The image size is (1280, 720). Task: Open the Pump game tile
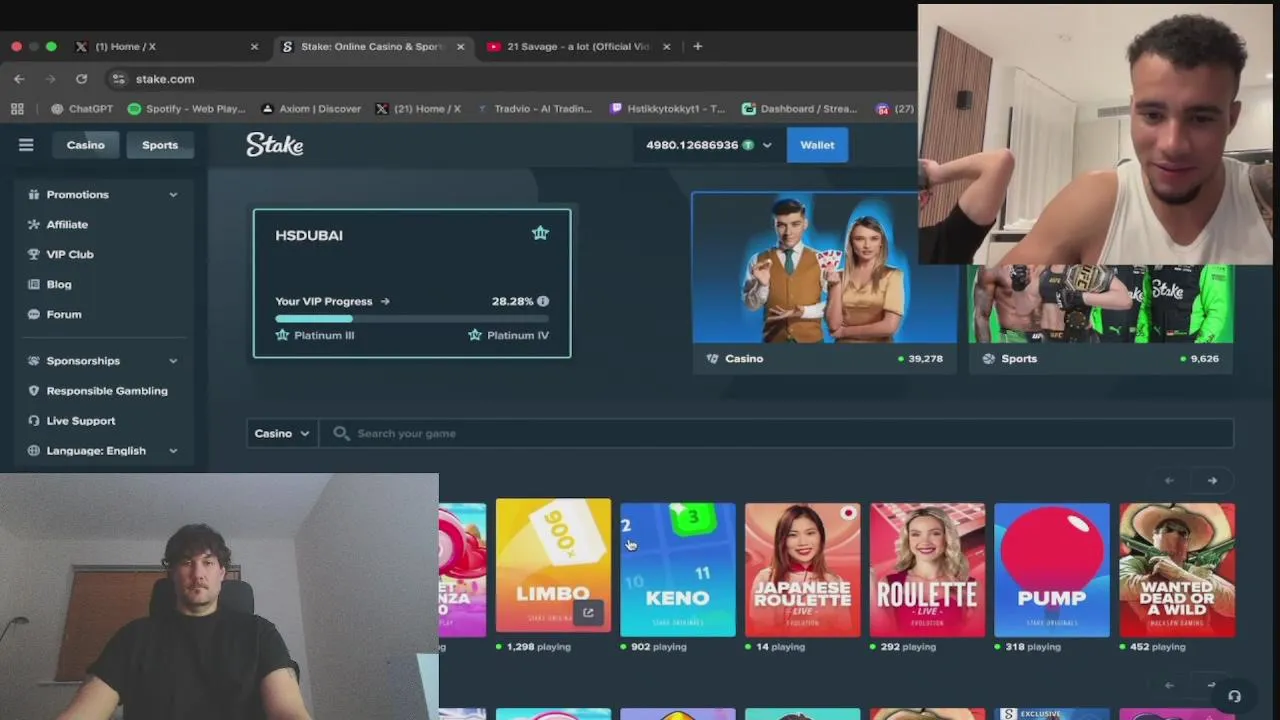click(x=1052, y=570)
